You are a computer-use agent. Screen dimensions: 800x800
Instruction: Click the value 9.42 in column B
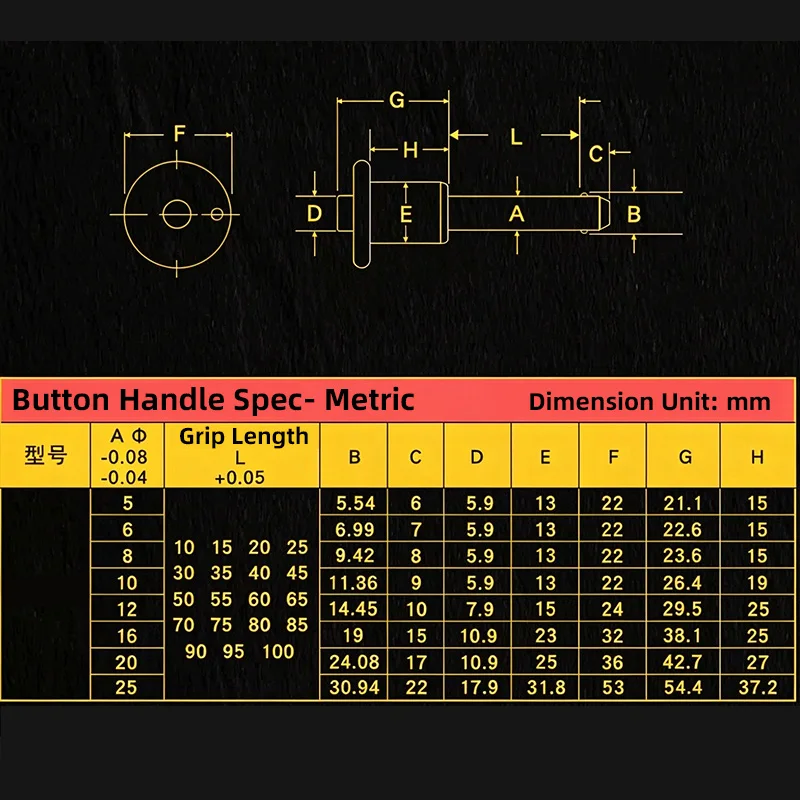[x=355, y=556]
